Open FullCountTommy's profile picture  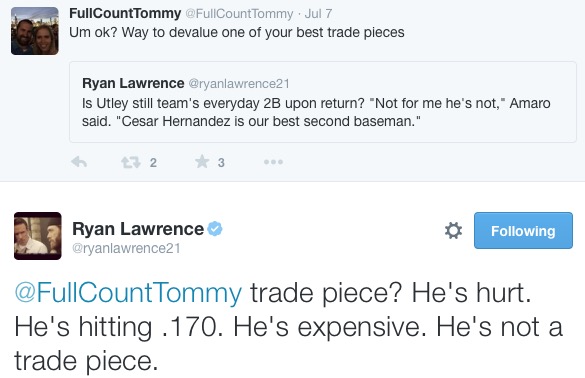pyautogui.click(x=35, y=31)
